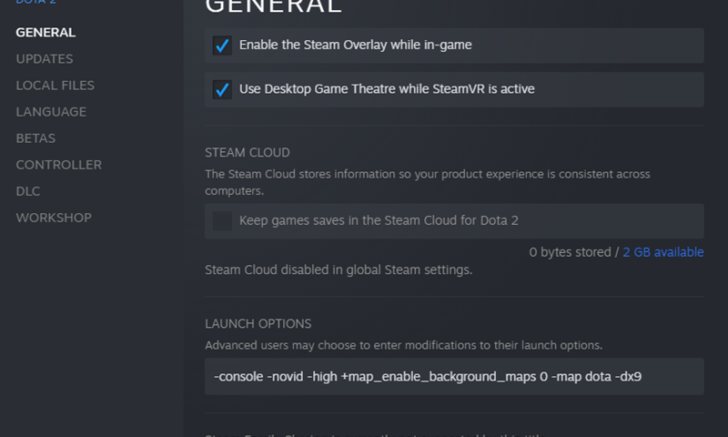Toggle Keep games saves in Steam Cloud checkbox

click(222, 221)
